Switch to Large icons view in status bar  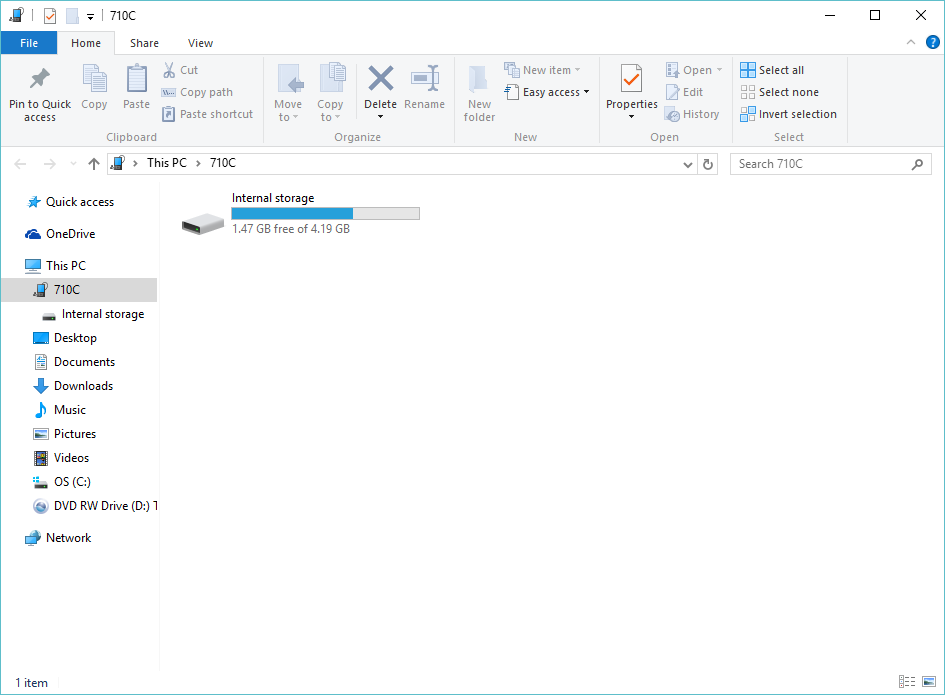coord(929,682)
